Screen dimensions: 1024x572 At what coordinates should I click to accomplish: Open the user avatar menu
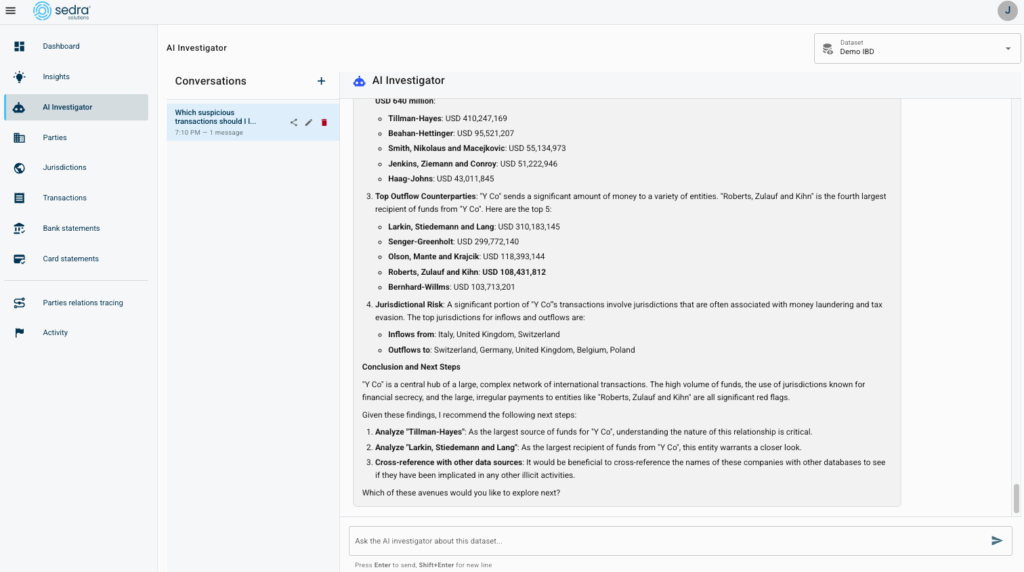point(1006,11)
